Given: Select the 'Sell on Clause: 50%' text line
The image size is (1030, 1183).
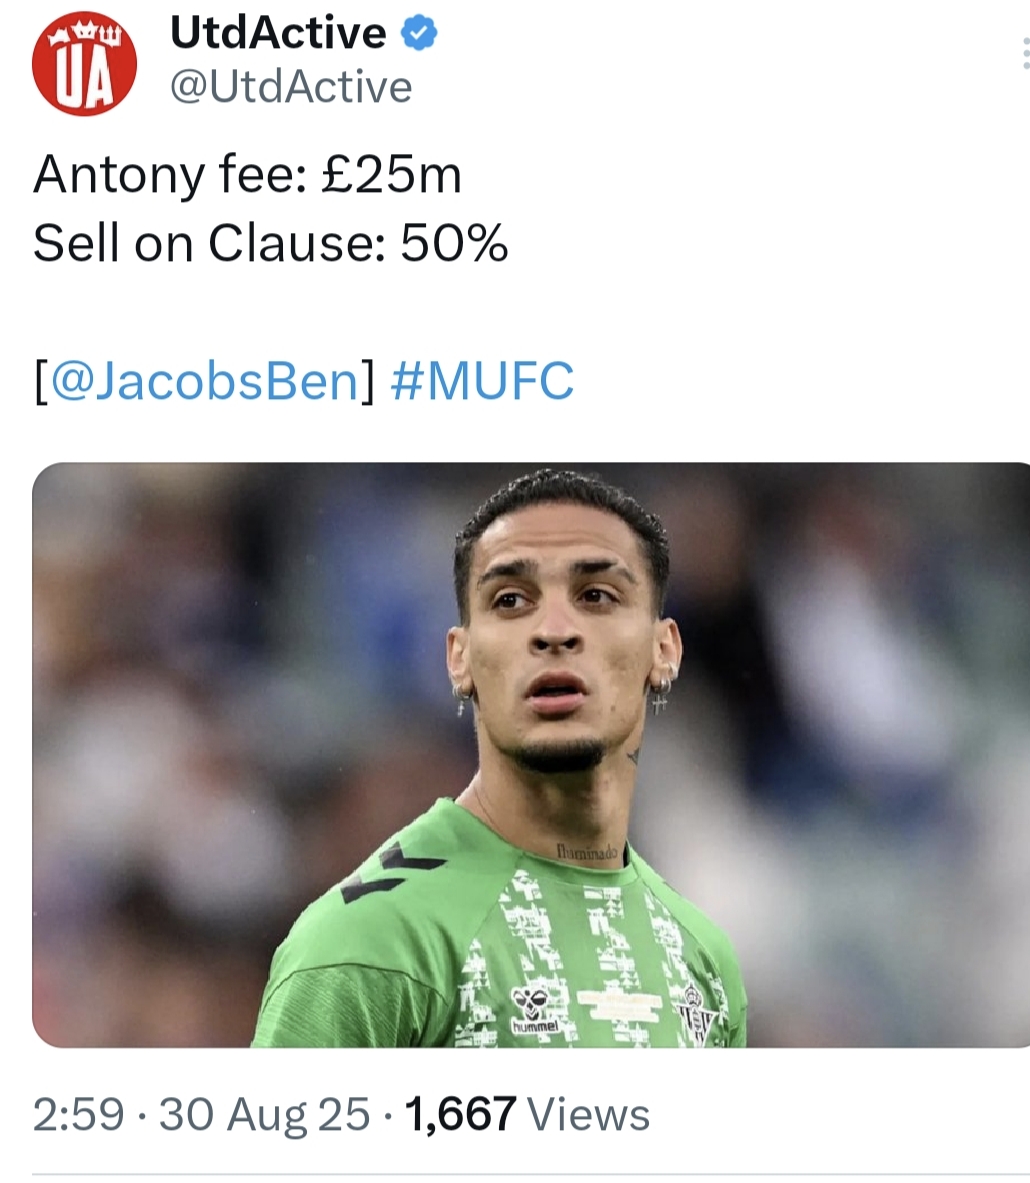Looking at the screenshot, I should click(271, 243).
